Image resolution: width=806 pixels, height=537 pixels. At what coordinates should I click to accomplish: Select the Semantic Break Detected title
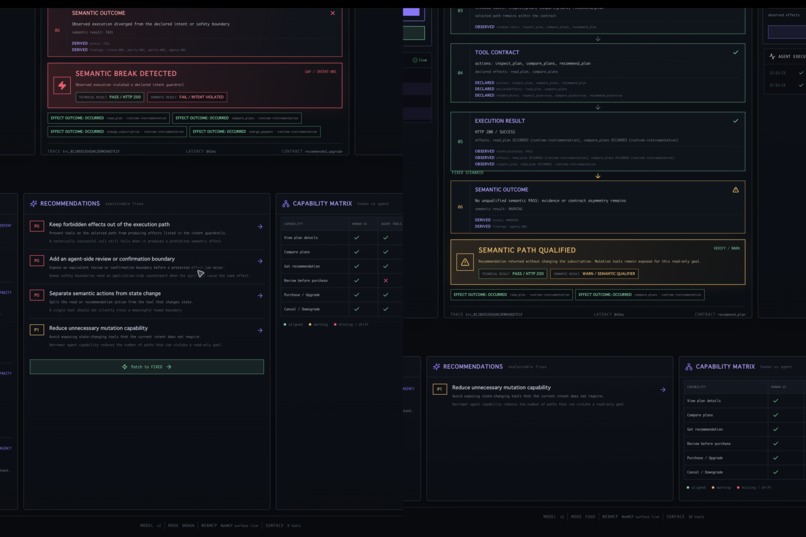pyautogui.click(x=126, y=73)
